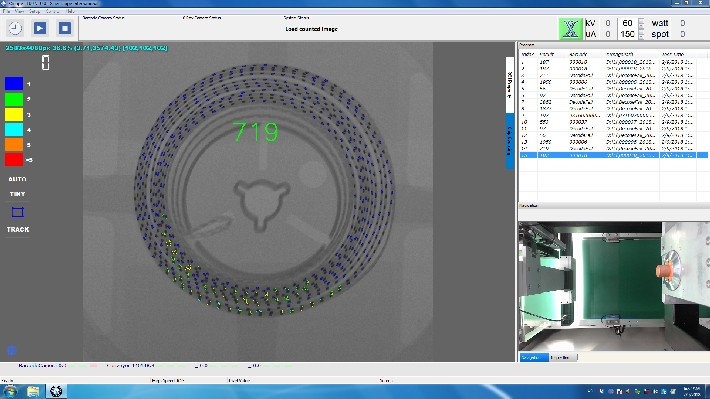Image resolution: width=710 pixels, height=399 pixels.
Task: Toggle AUTO counting mode
Action: pos(17,179)
